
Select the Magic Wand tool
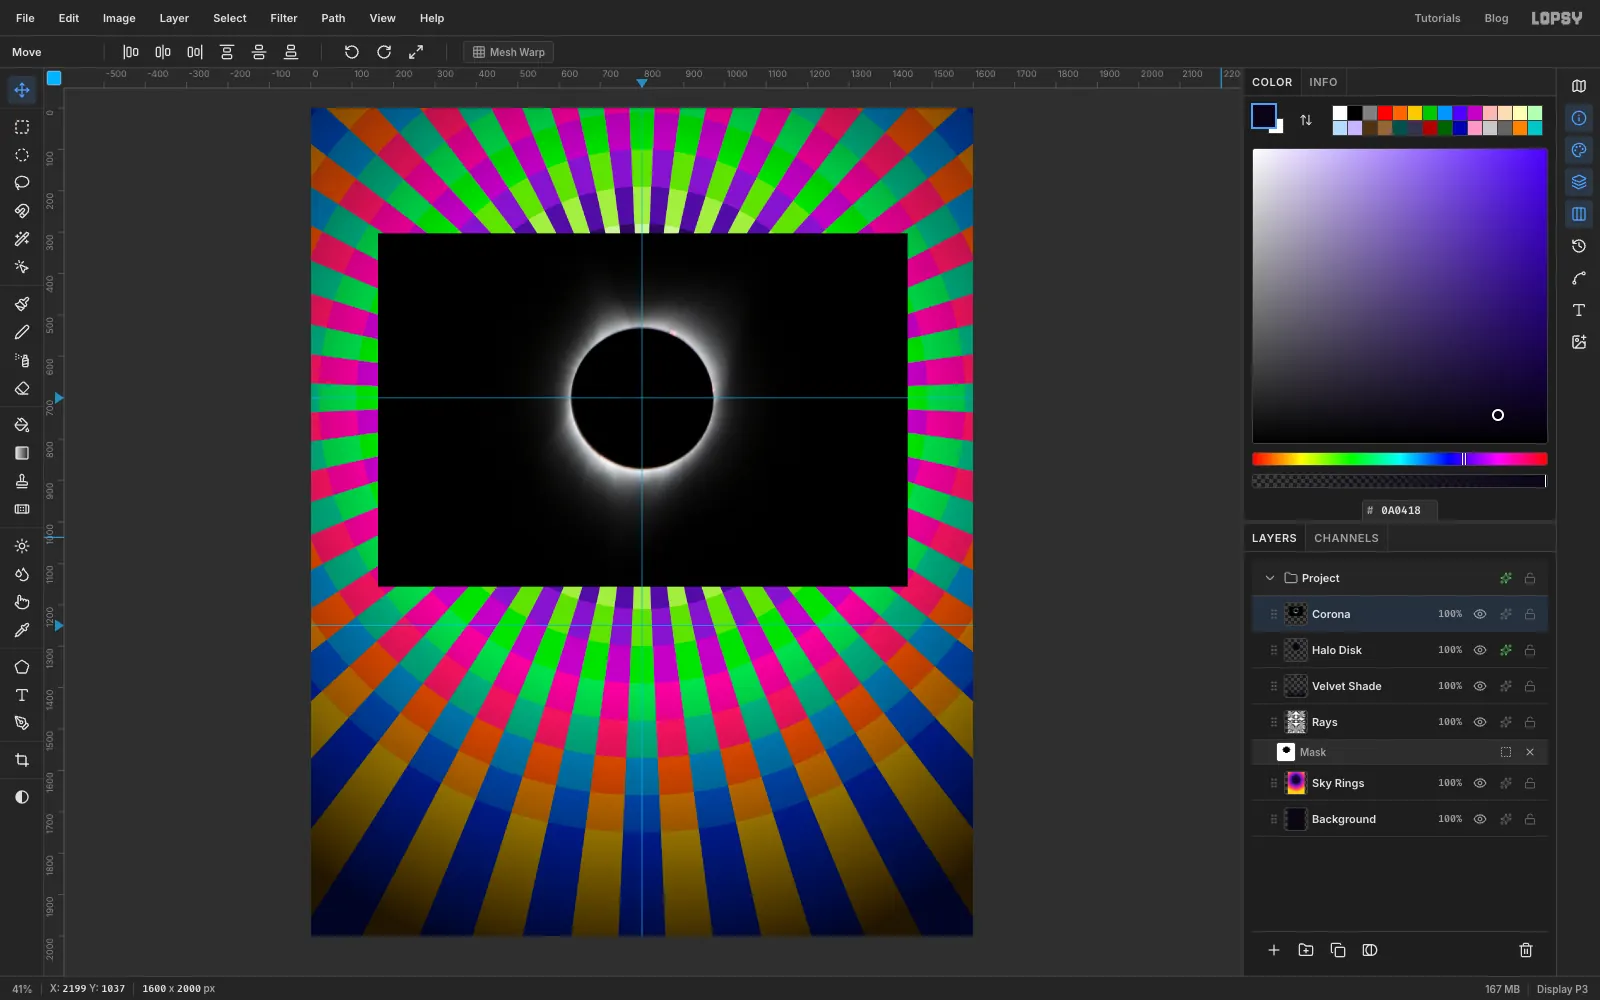point(22,239)
